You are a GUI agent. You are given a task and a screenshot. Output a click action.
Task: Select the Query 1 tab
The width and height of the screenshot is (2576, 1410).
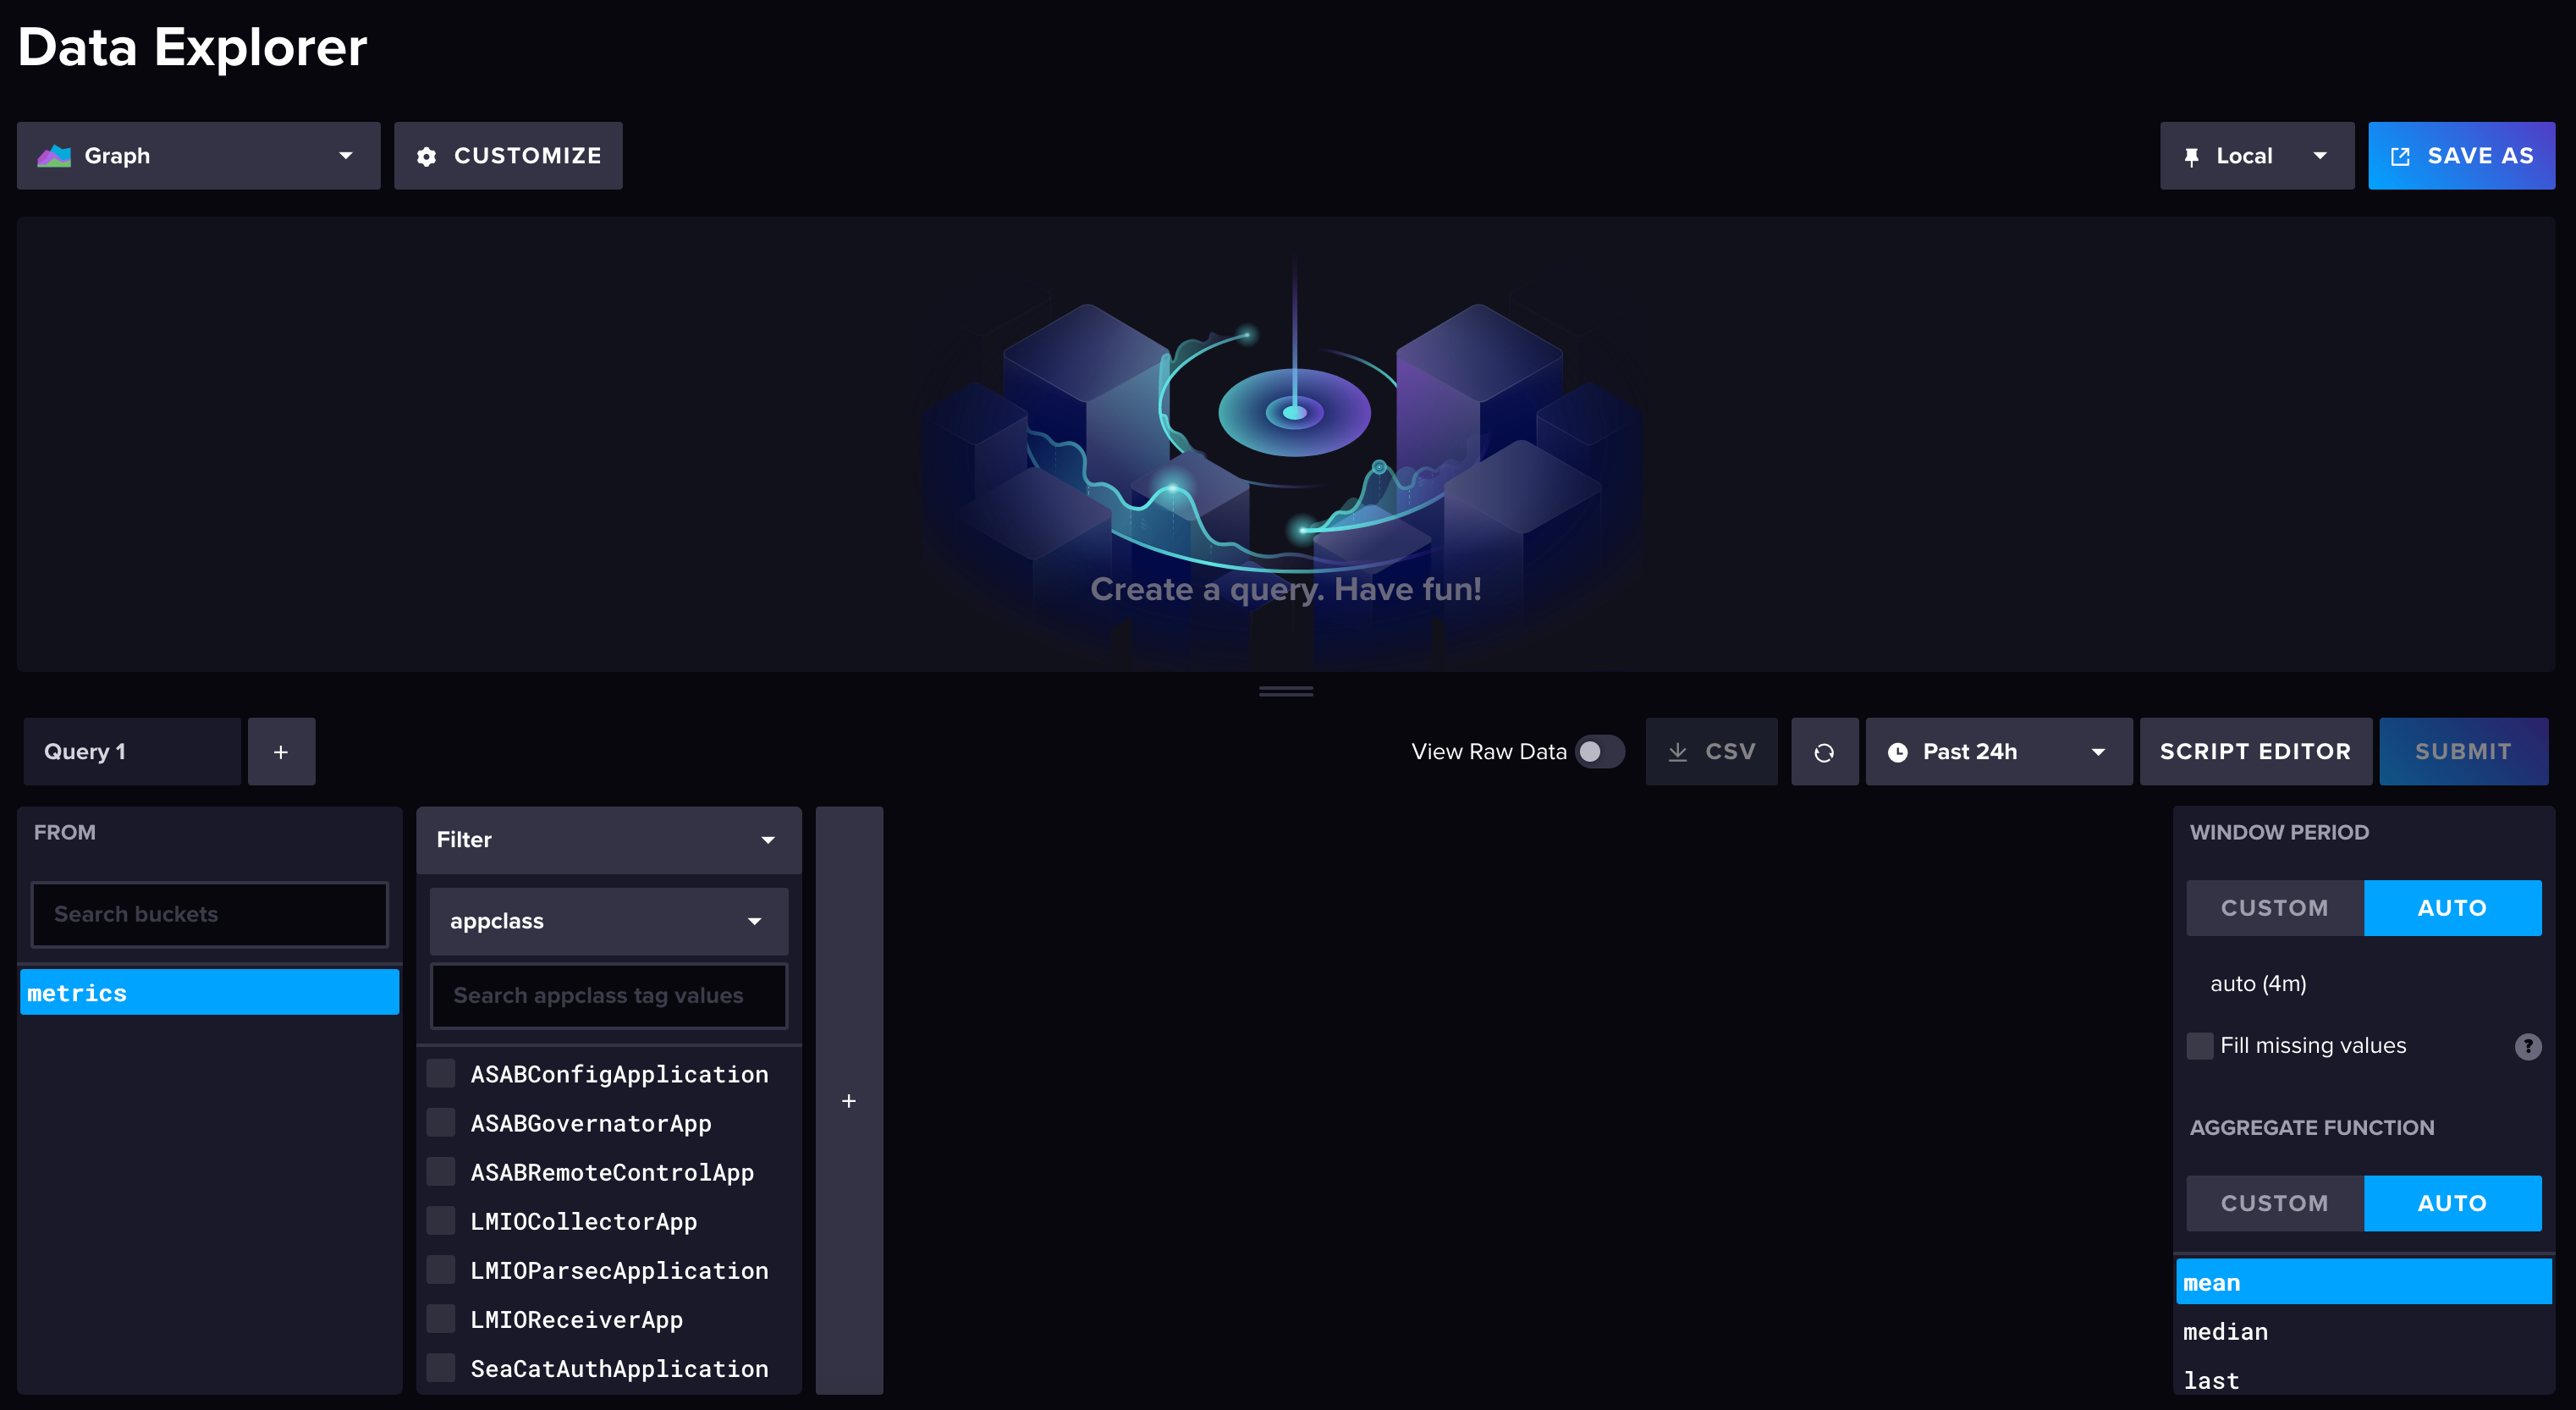132,752
